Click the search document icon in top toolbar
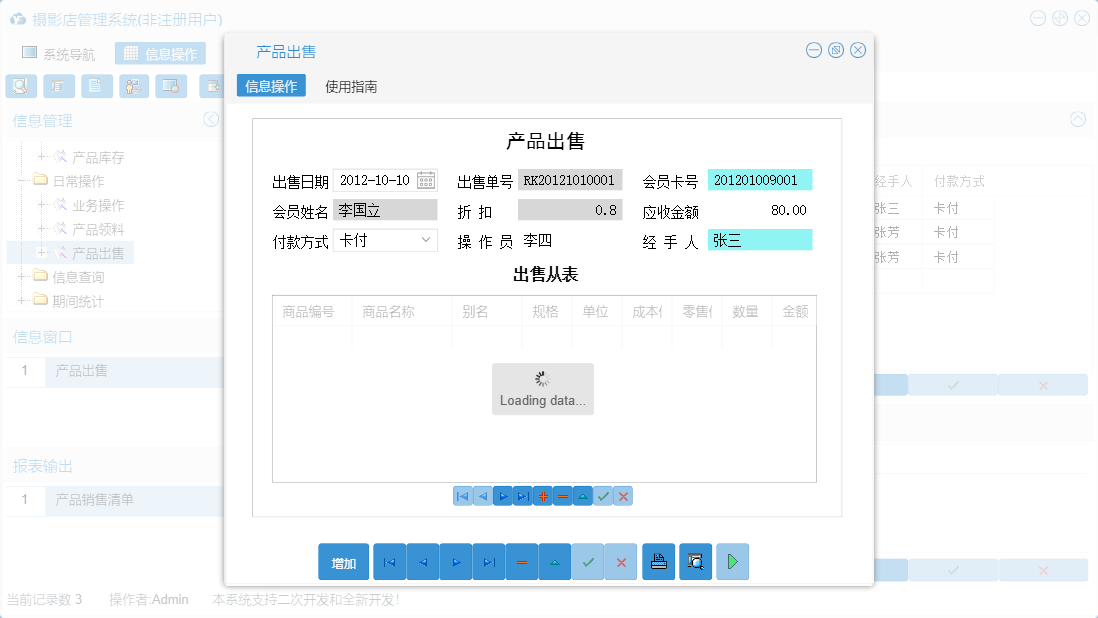 pyautogui.click(x=20, y=86)
